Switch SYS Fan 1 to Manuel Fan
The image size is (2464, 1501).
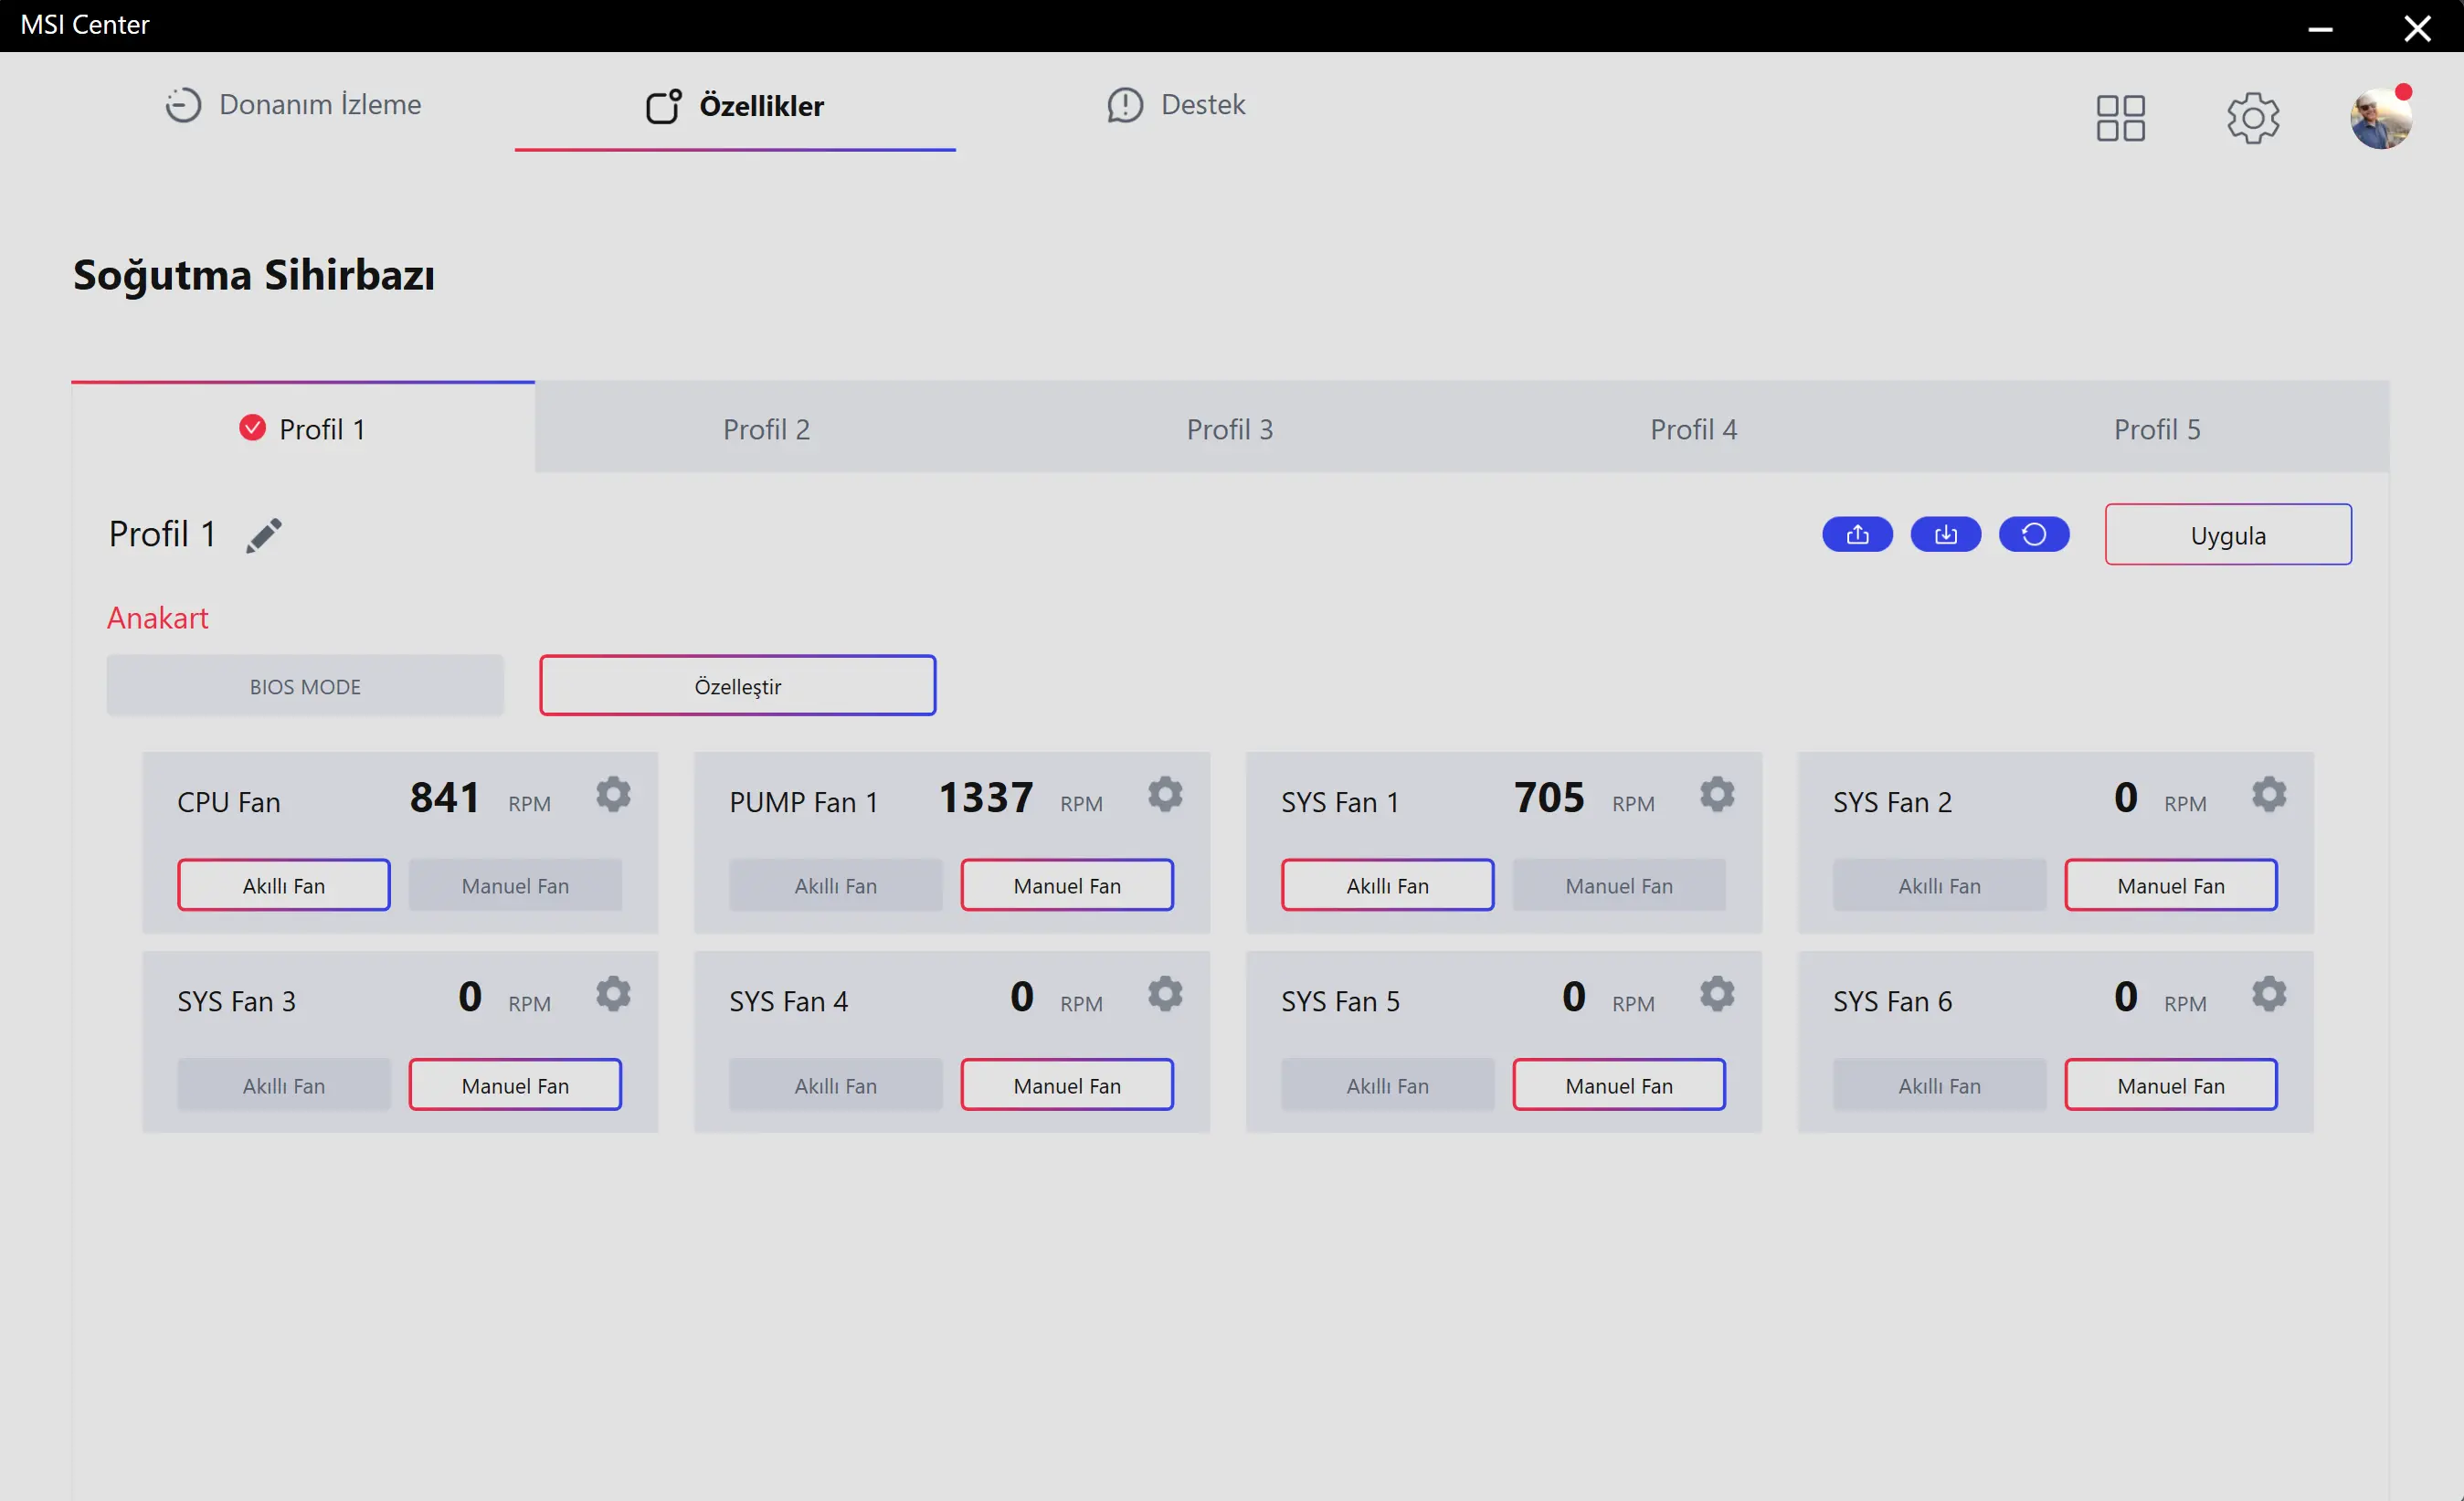tap(1619, 886)
